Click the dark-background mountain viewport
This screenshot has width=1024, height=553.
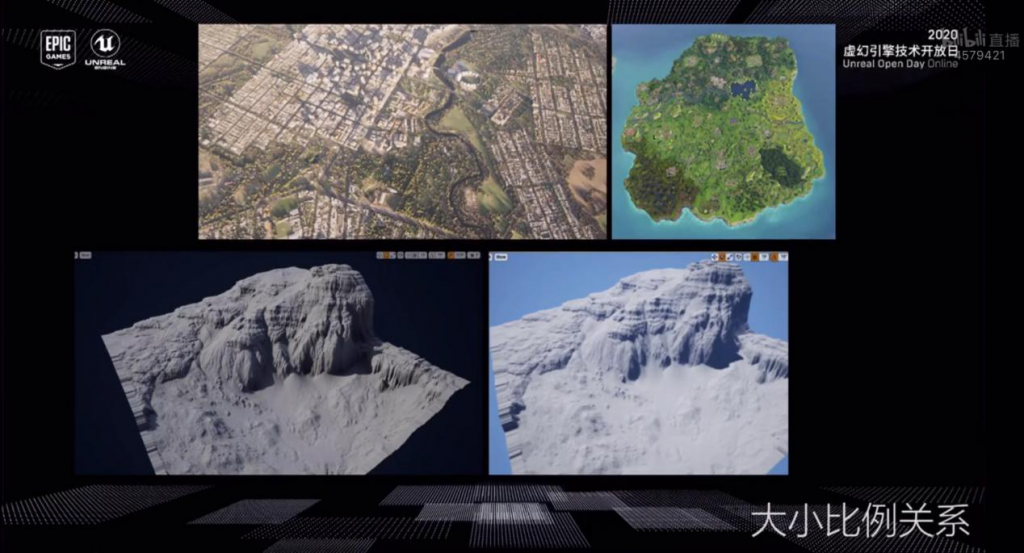(x=278, y=362)
